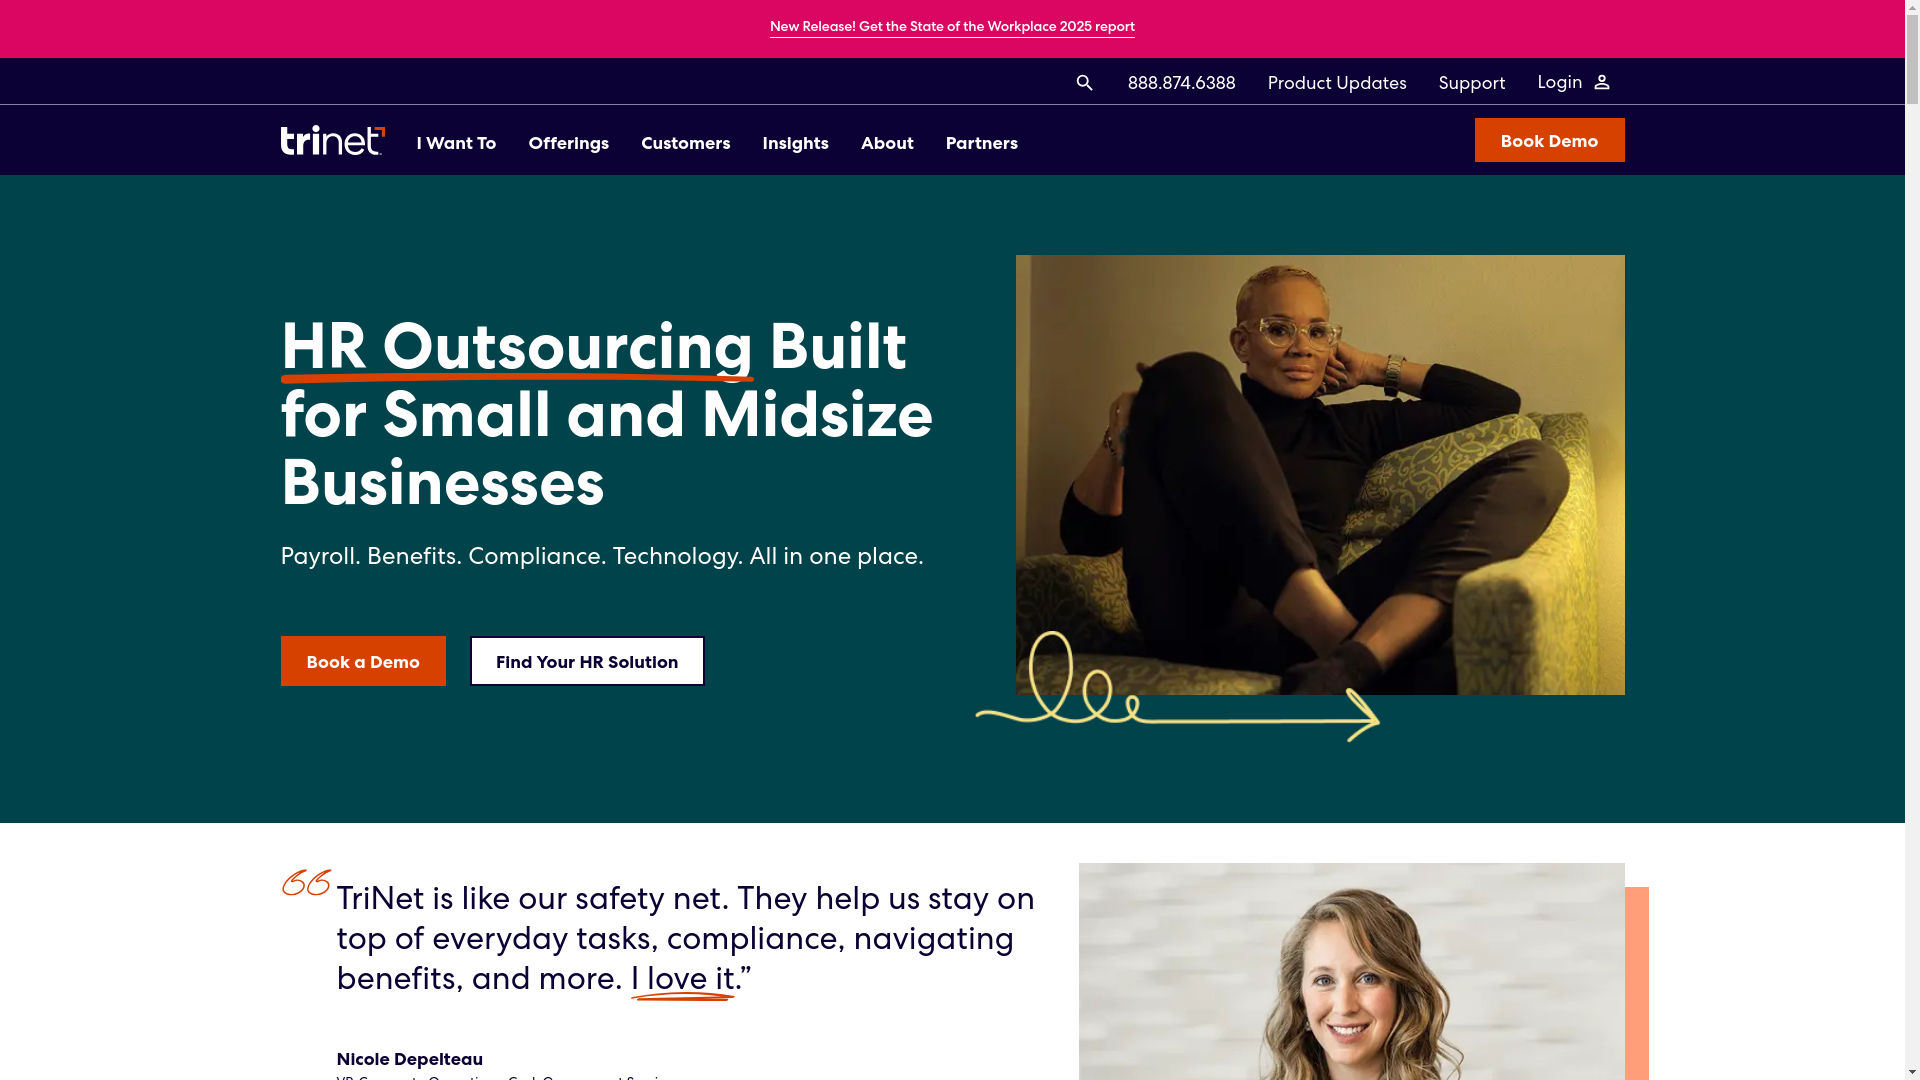Click the TriNet logo

click(332, 141)
